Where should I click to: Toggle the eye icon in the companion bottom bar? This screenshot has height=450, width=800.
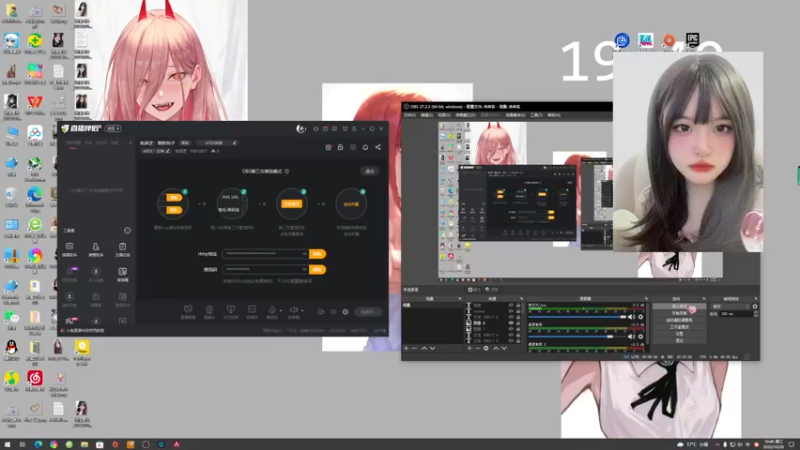[333, 311]
